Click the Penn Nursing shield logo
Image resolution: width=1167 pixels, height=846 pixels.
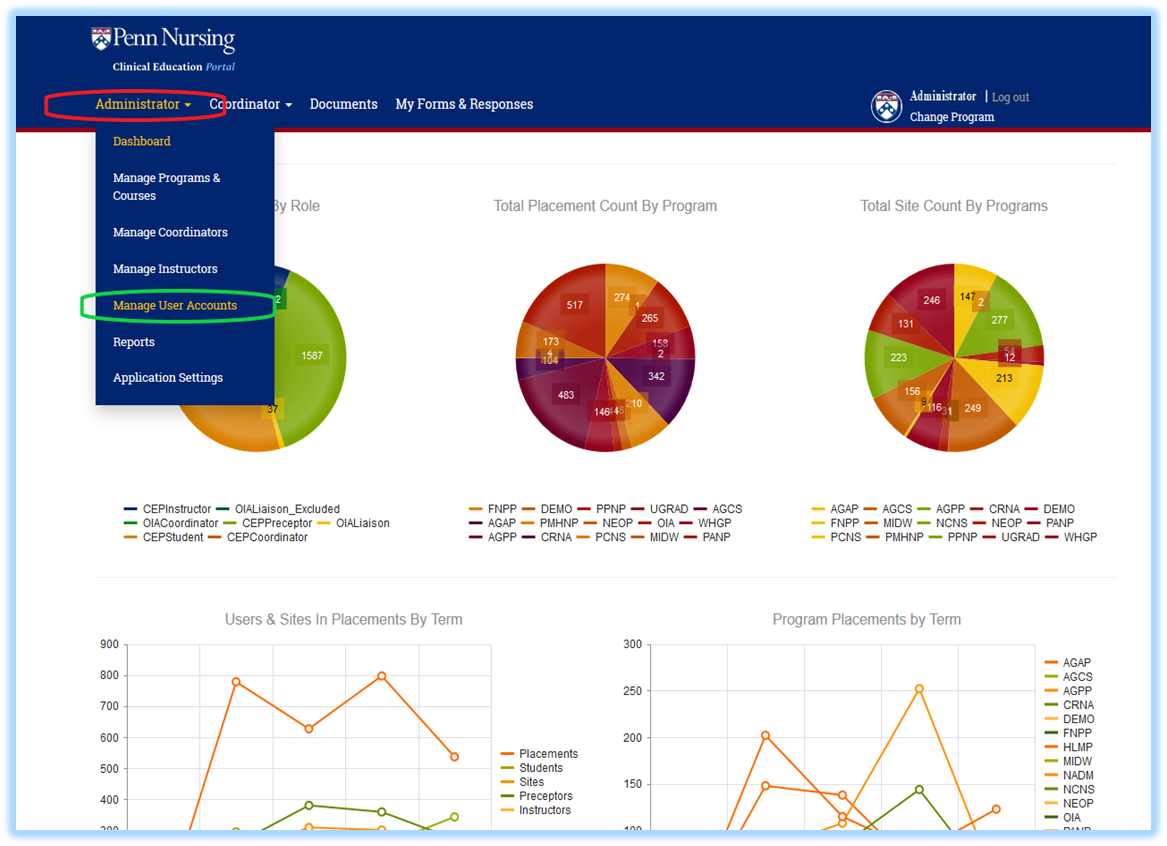pos(101,38)
